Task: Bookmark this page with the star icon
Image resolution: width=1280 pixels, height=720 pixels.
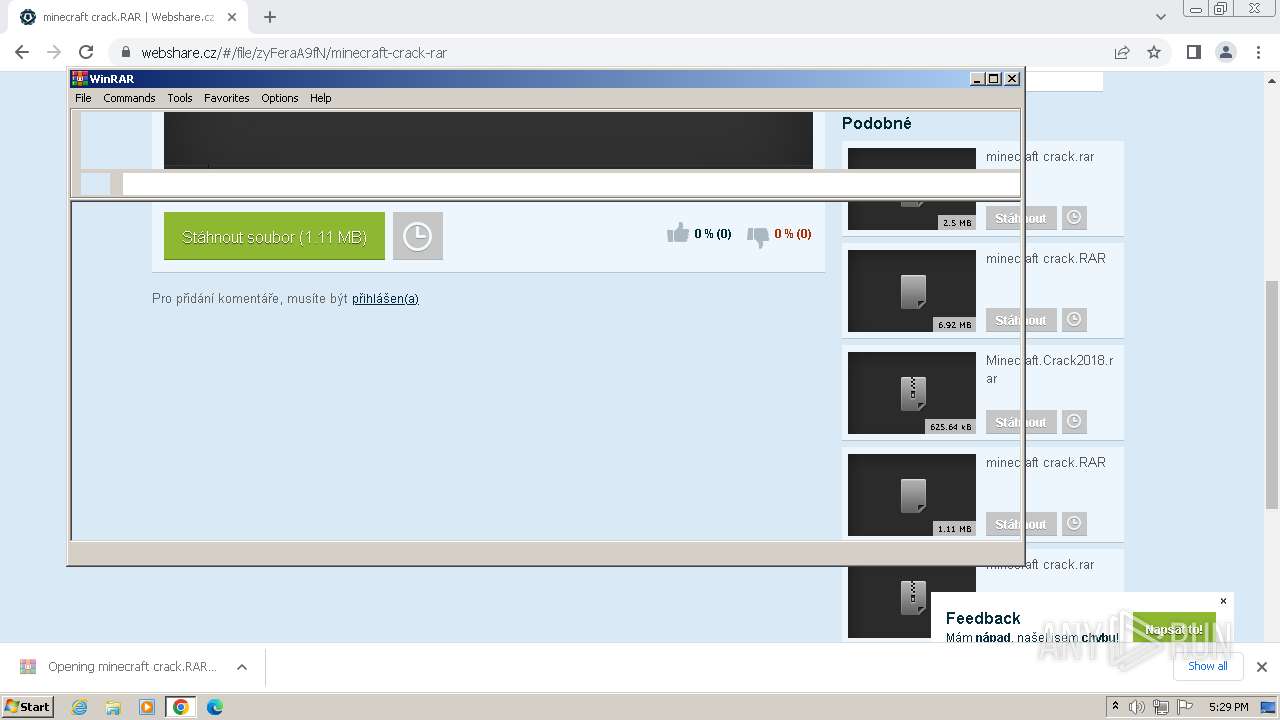Action: click(1154, 52)
